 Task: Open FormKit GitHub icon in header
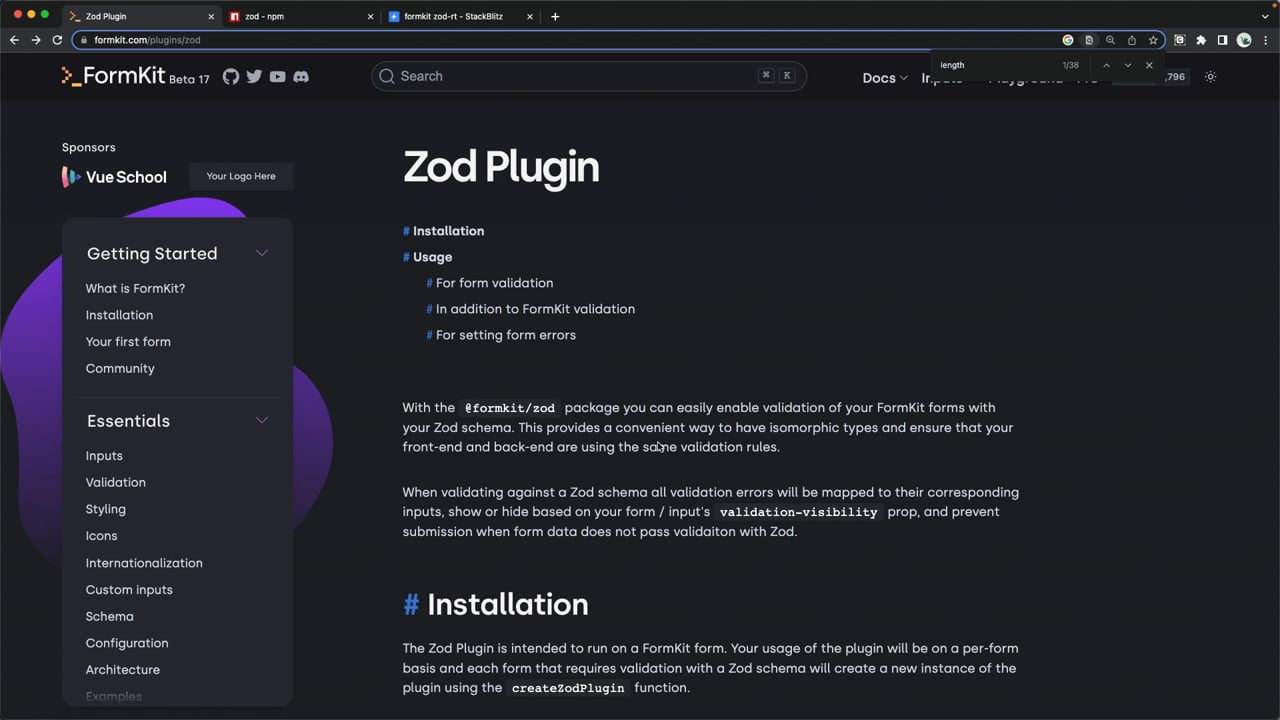(231, 77)
